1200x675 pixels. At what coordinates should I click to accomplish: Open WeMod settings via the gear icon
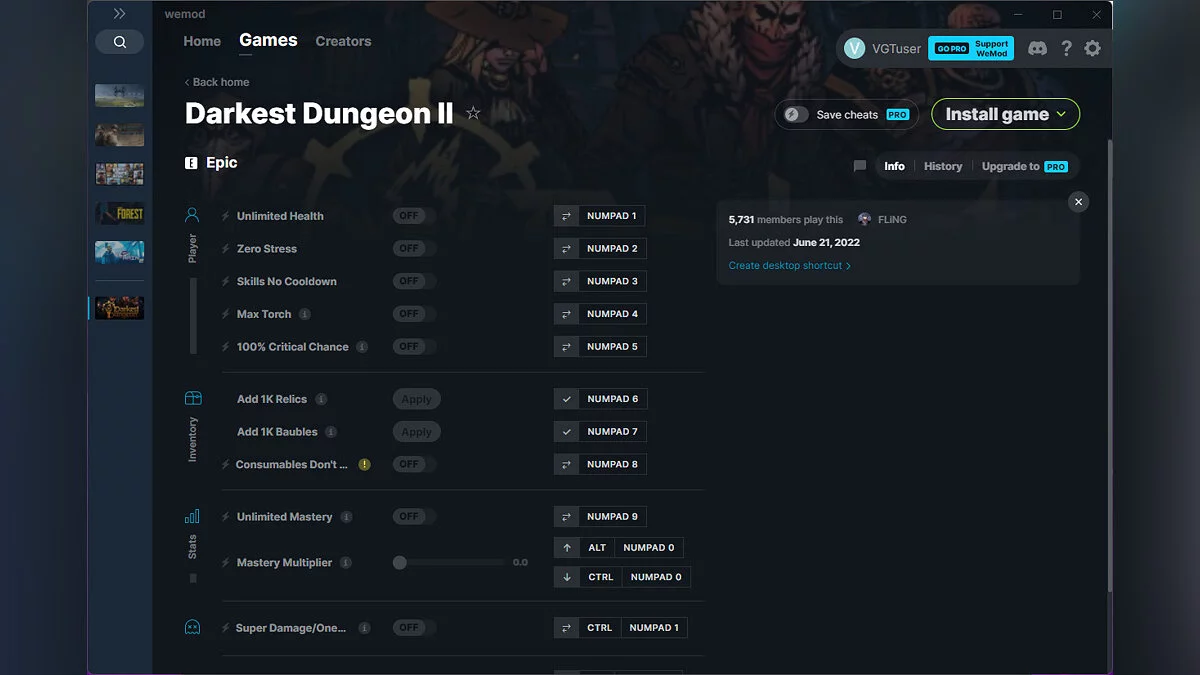(1092, 47)
